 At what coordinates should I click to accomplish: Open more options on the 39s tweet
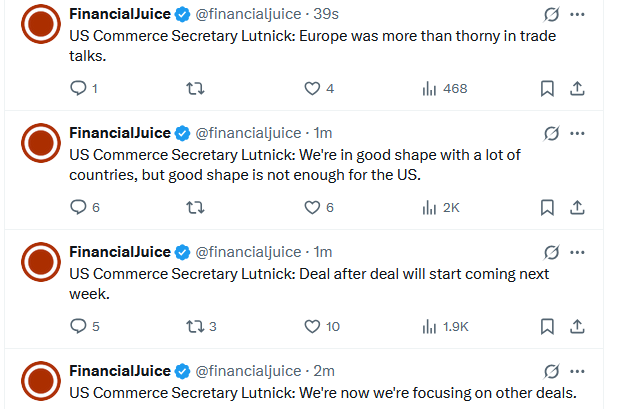coord(577,15)
